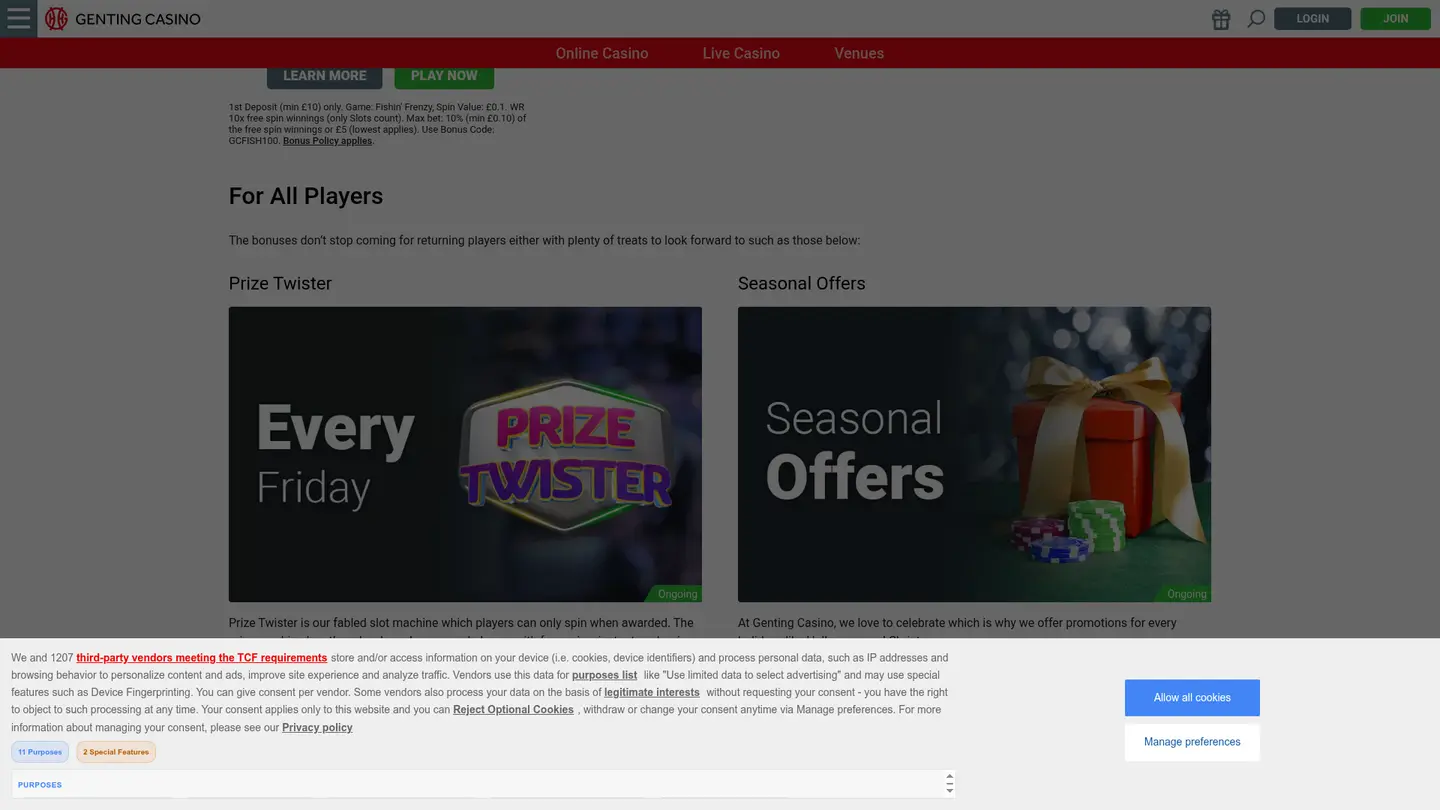Open the Seasonal Offers banner image

point(974,454)
